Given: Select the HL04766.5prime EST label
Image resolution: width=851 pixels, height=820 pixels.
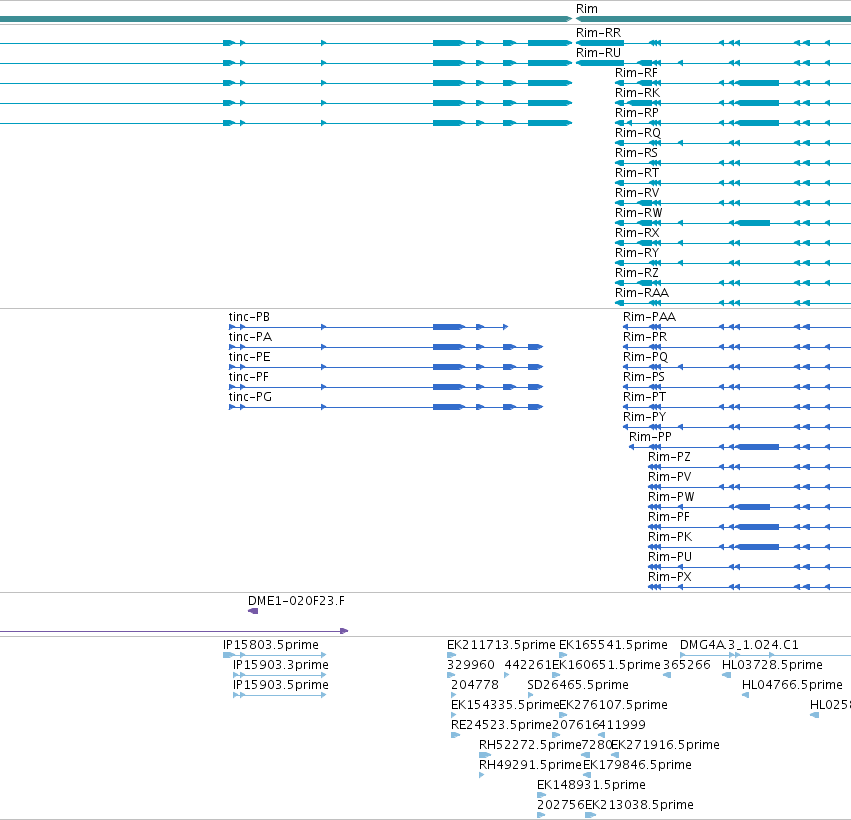Looking at the screenshot, I should pyautogui.click(x=792, y=685).
